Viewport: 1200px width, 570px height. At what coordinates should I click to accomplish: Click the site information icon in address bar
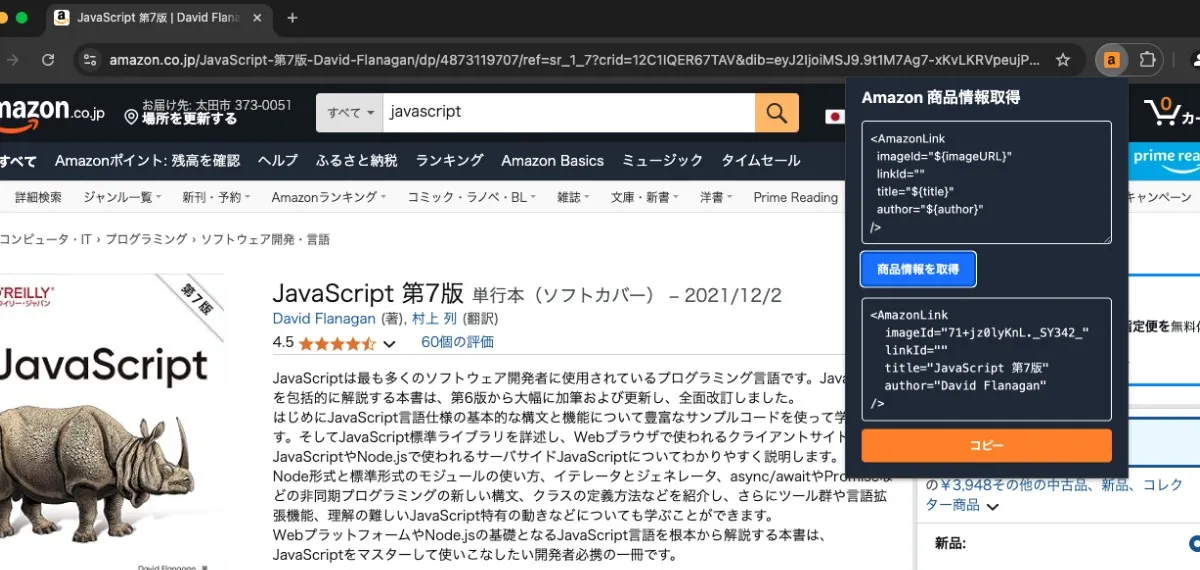(90, 60)
